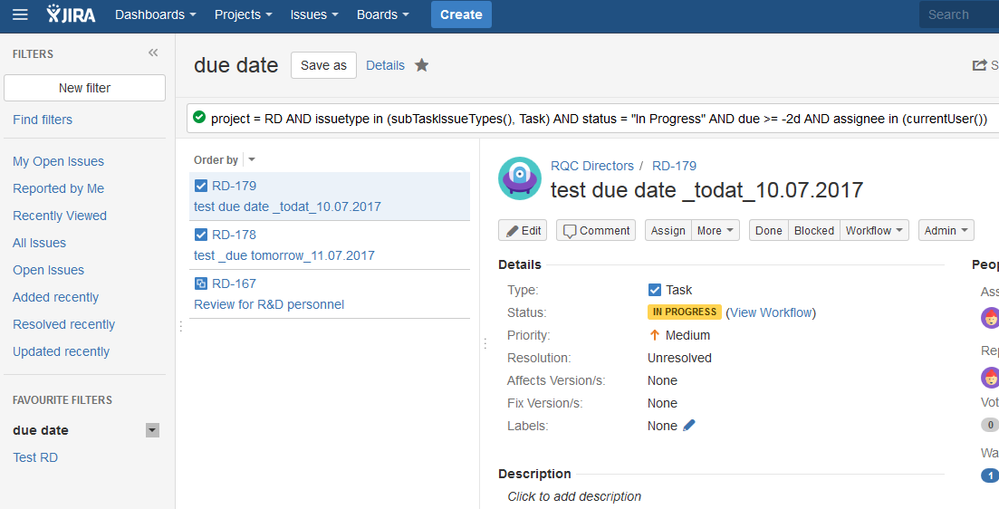Select issue RD-178 in the list

coord(234,234)
